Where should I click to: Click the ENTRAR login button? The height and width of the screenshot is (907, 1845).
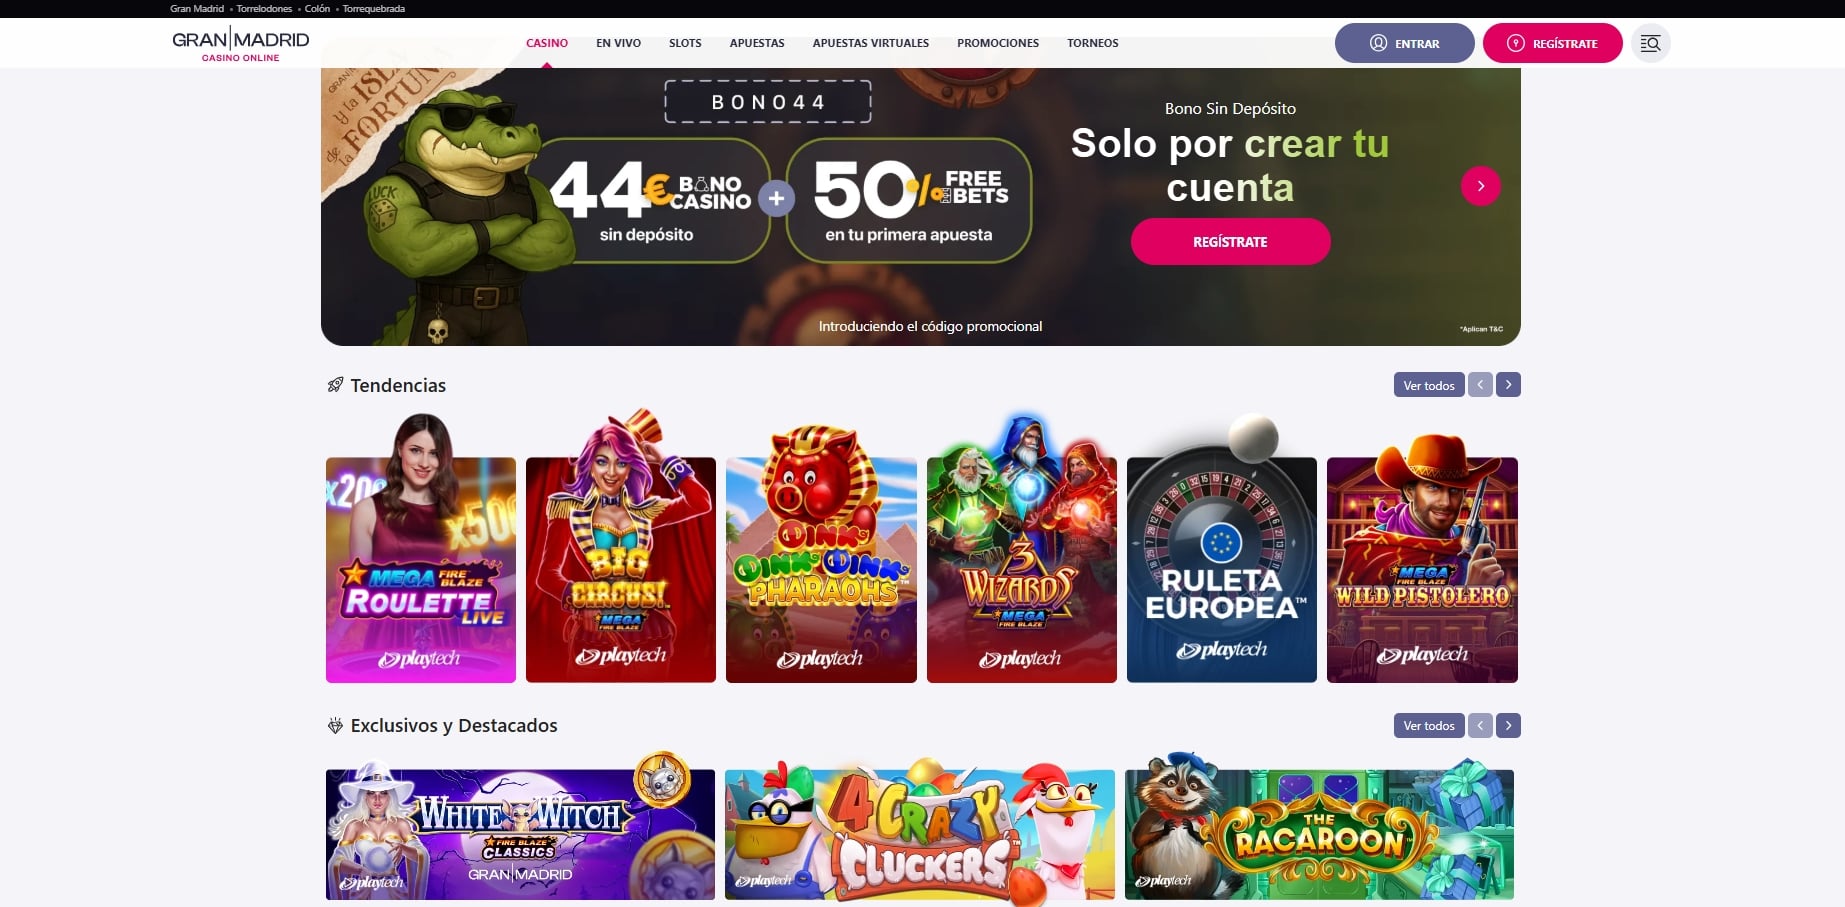[x=1404, y=43]
